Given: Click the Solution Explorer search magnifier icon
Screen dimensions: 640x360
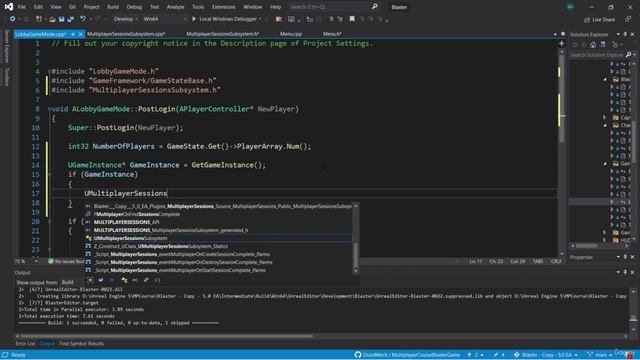Looking at the screenshot, I should [x=629, y=54].
